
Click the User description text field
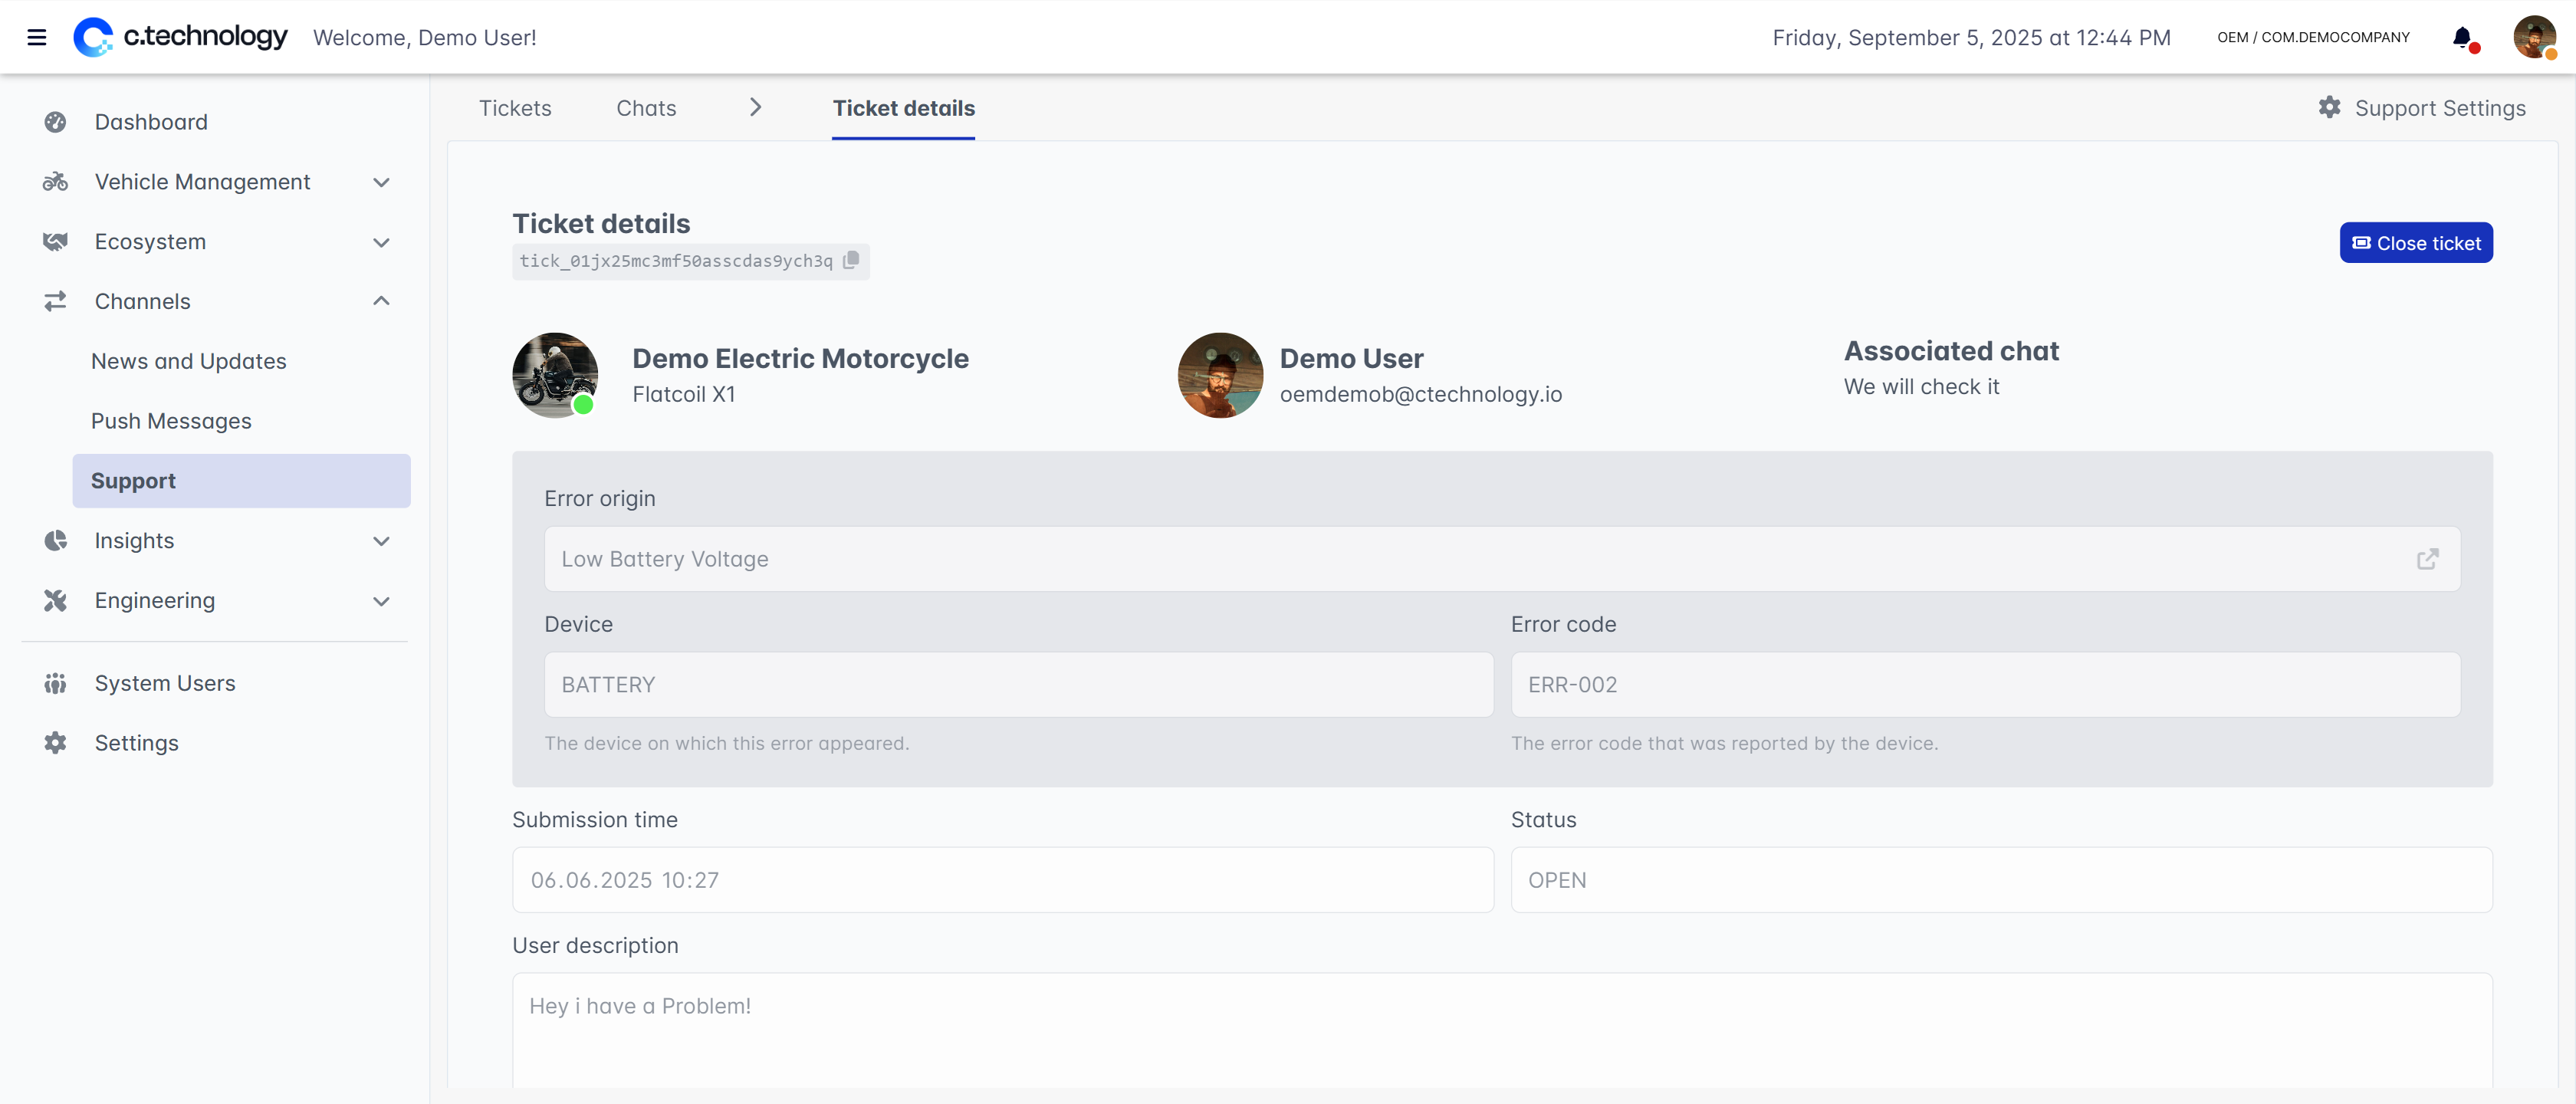click(1501, 1030)
